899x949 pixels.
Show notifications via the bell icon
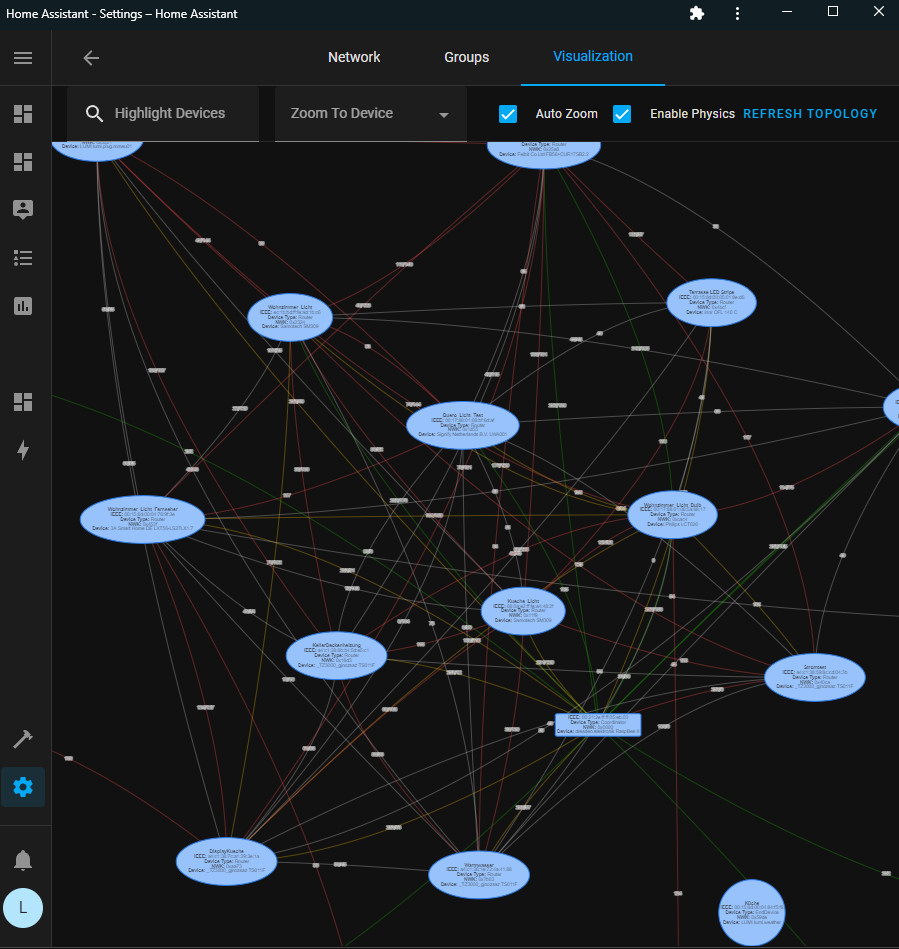pos(23,860)
